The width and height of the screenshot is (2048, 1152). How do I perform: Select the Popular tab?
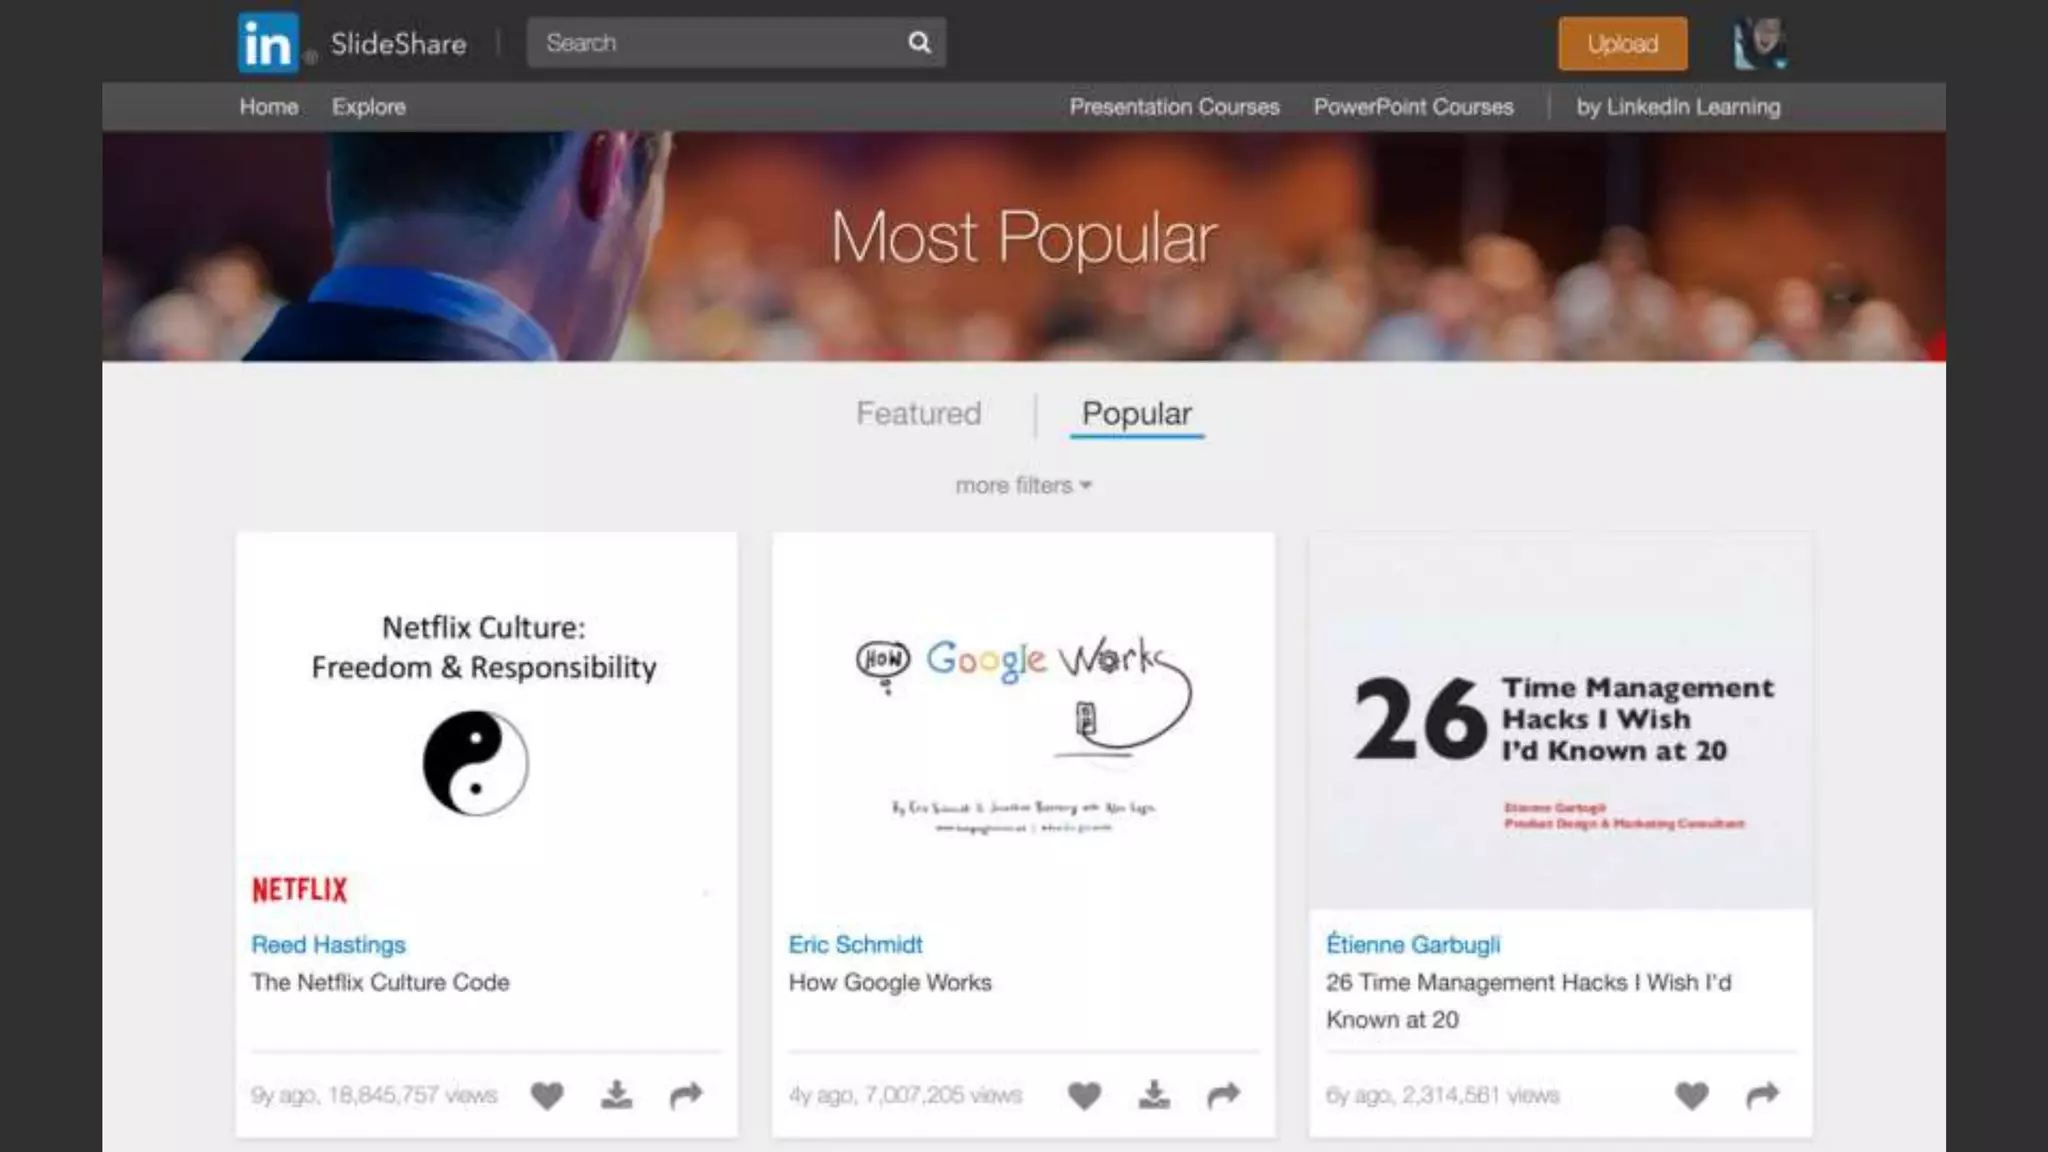(1136, 414)
